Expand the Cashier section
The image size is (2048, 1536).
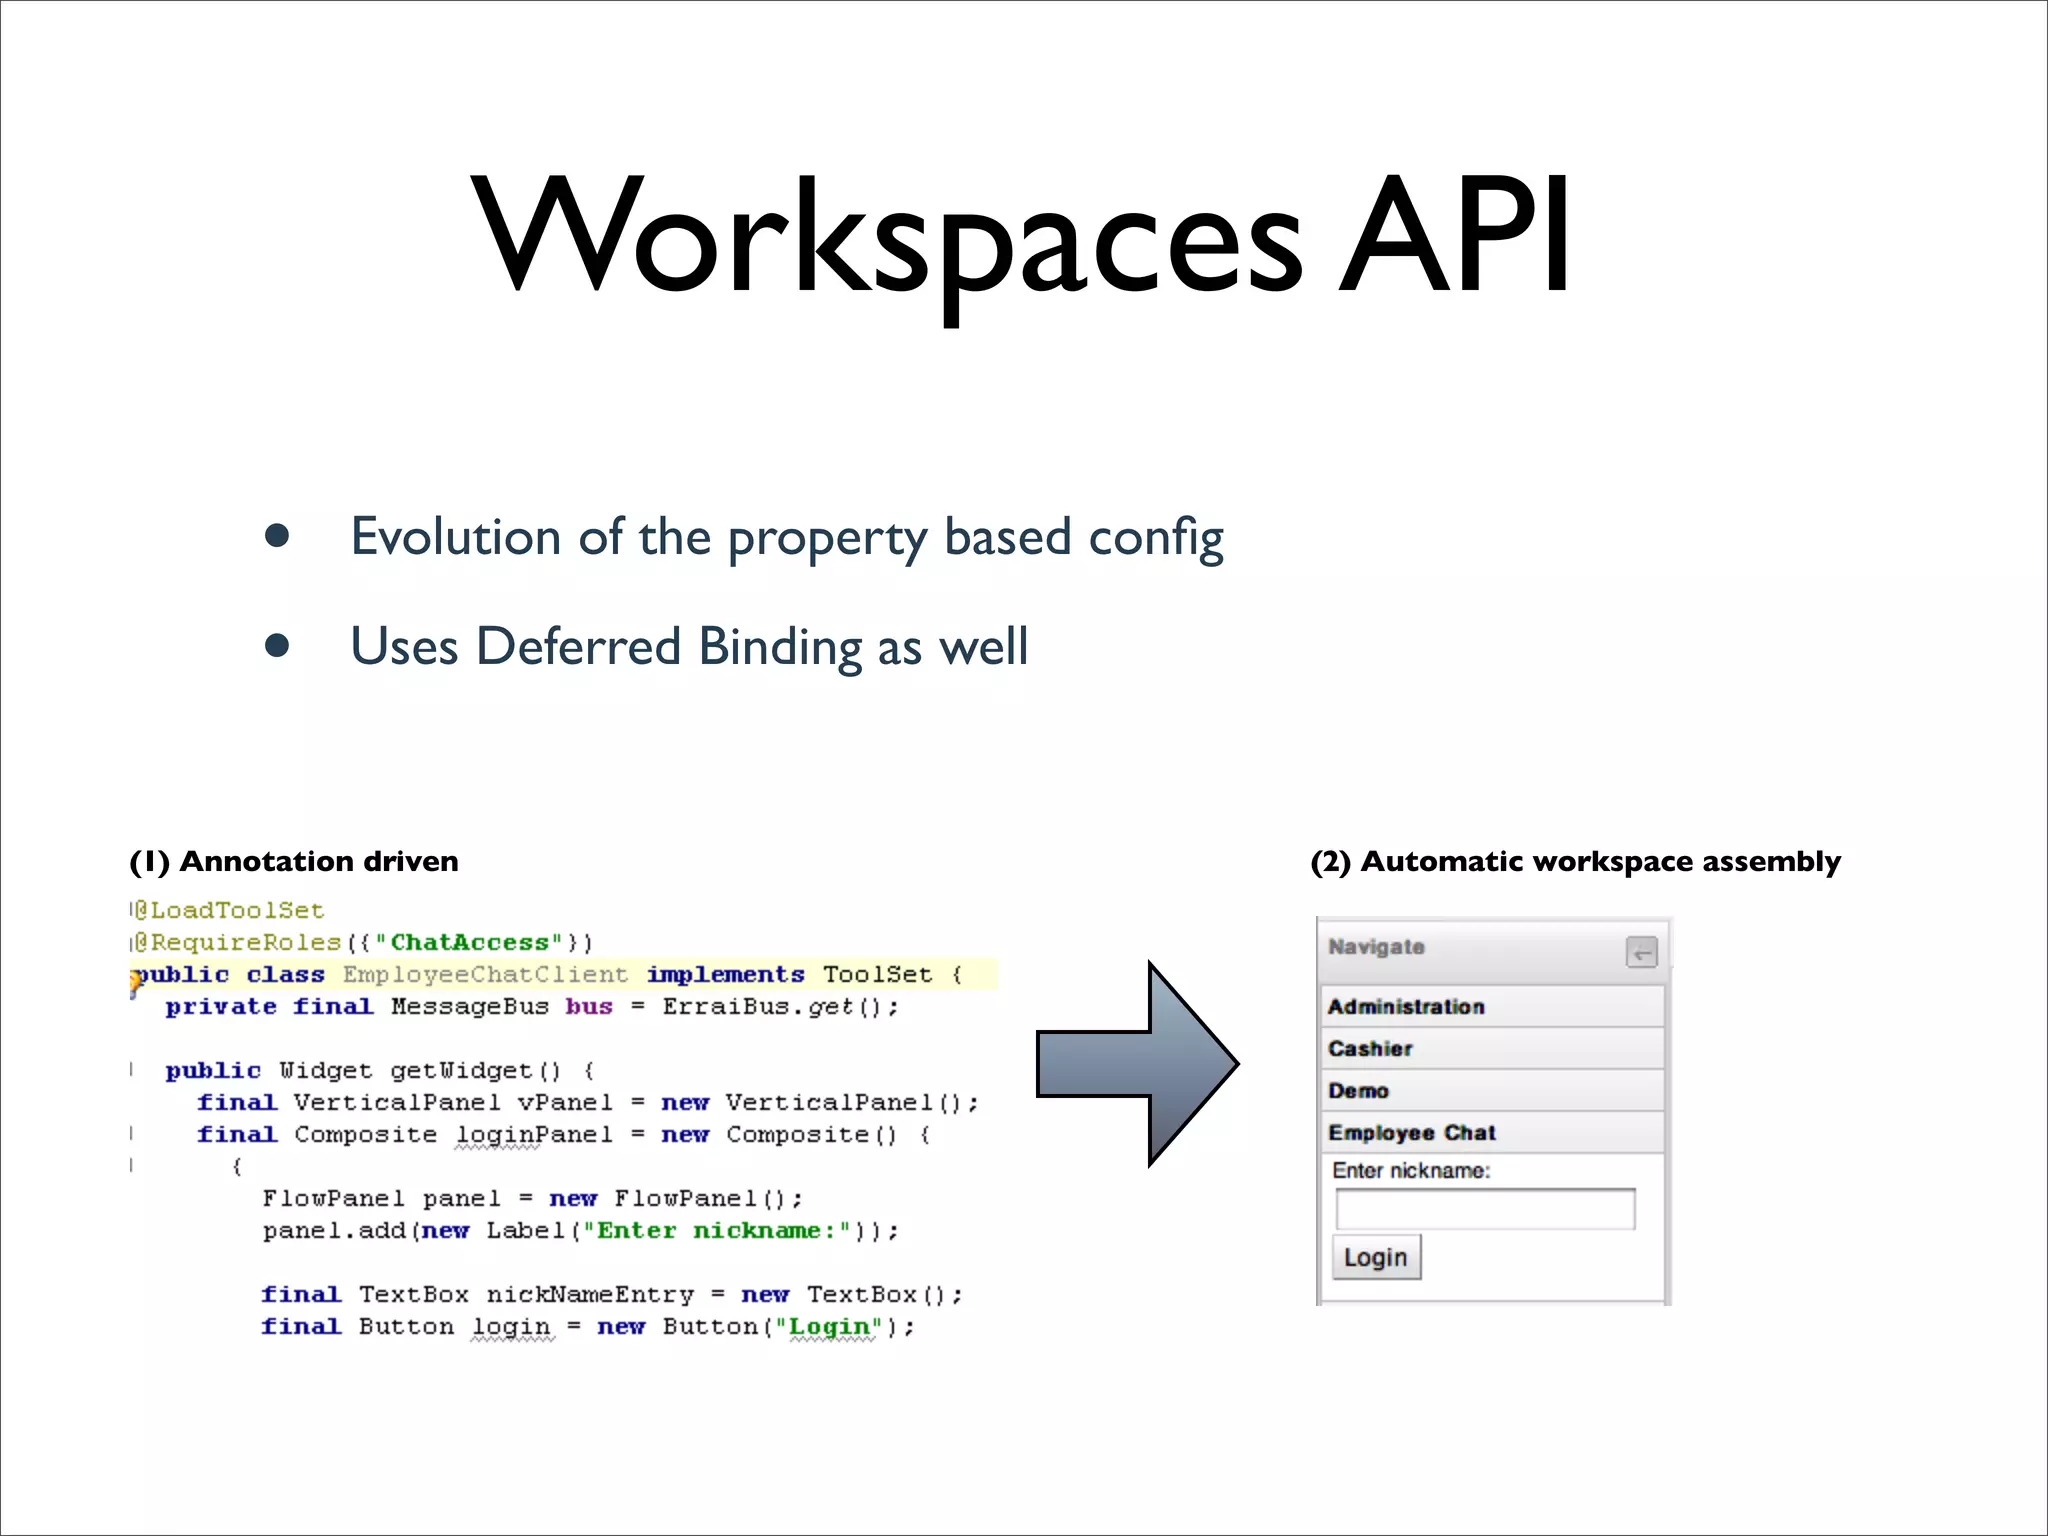point(1370,1049)
